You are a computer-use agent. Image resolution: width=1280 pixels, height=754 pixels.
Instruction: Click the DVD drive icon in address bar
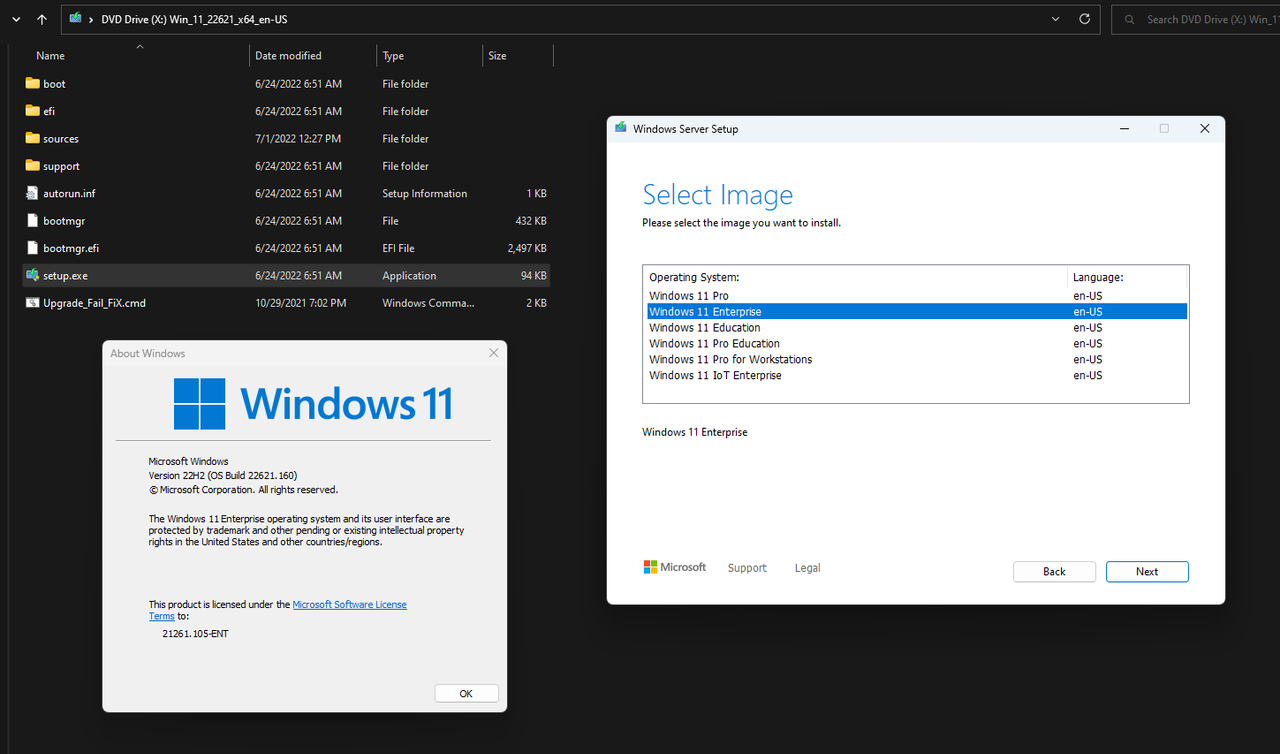pyautogui.click(x=75, y=19)
